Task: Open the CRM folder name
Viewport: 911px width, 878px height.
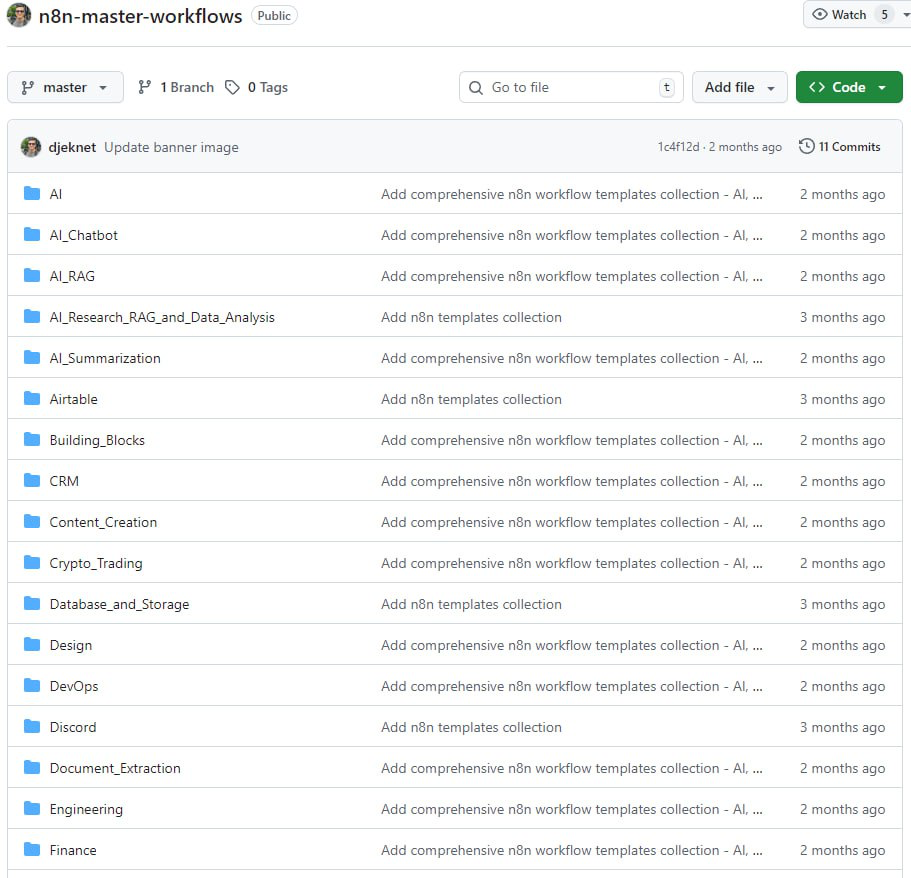Action: (x=64, y=481)
